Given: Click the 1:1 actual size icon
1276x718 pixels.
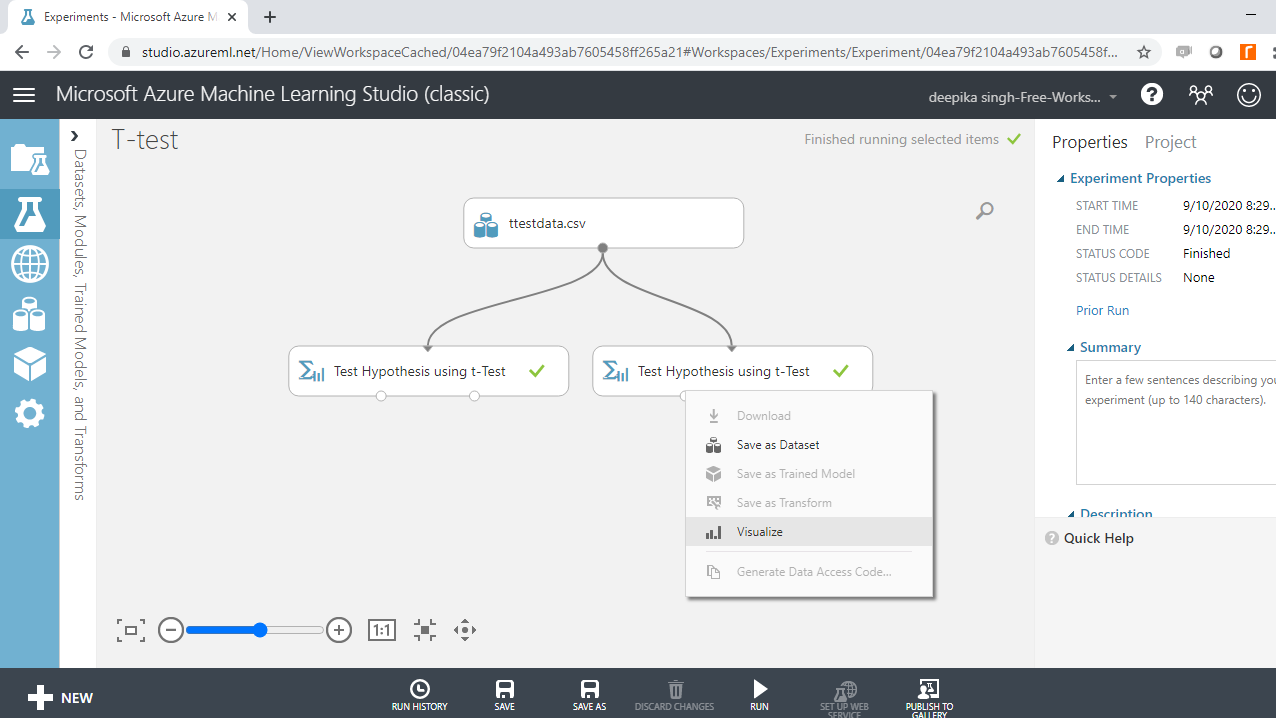Looking at the screenshot, I should tap(382, 630).
